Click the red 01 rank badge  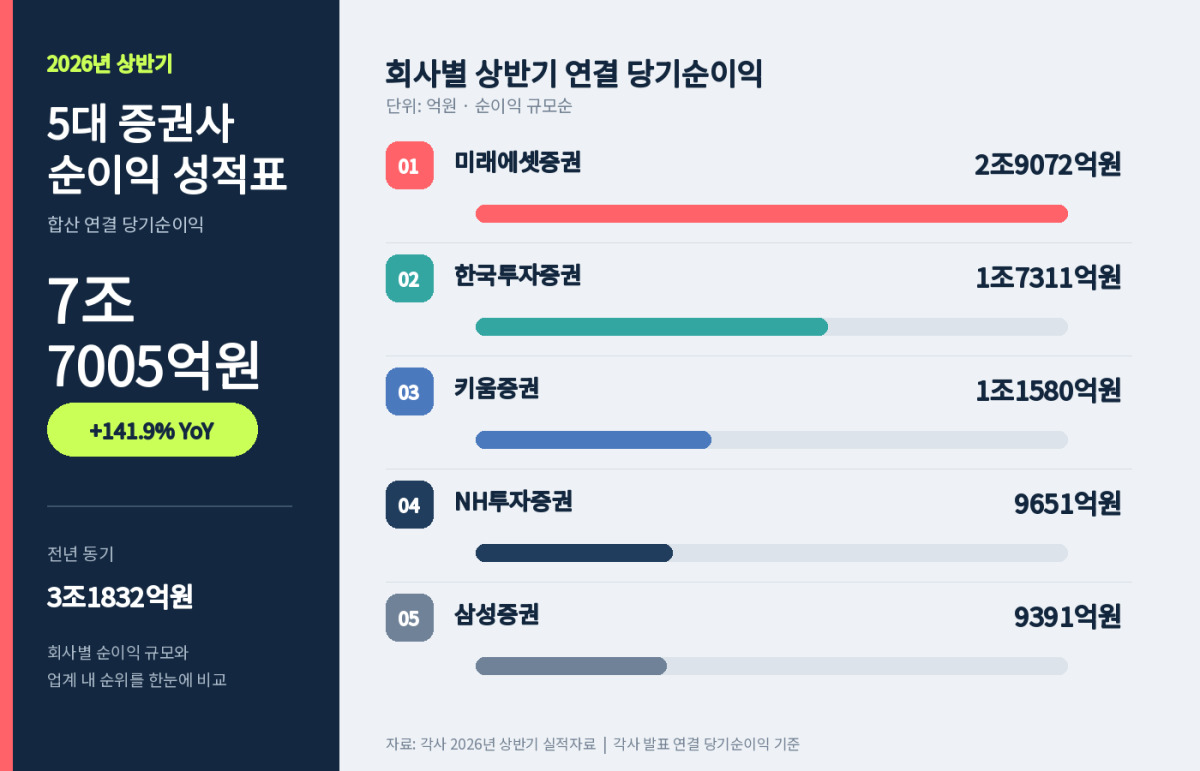[x=410, y=166]
